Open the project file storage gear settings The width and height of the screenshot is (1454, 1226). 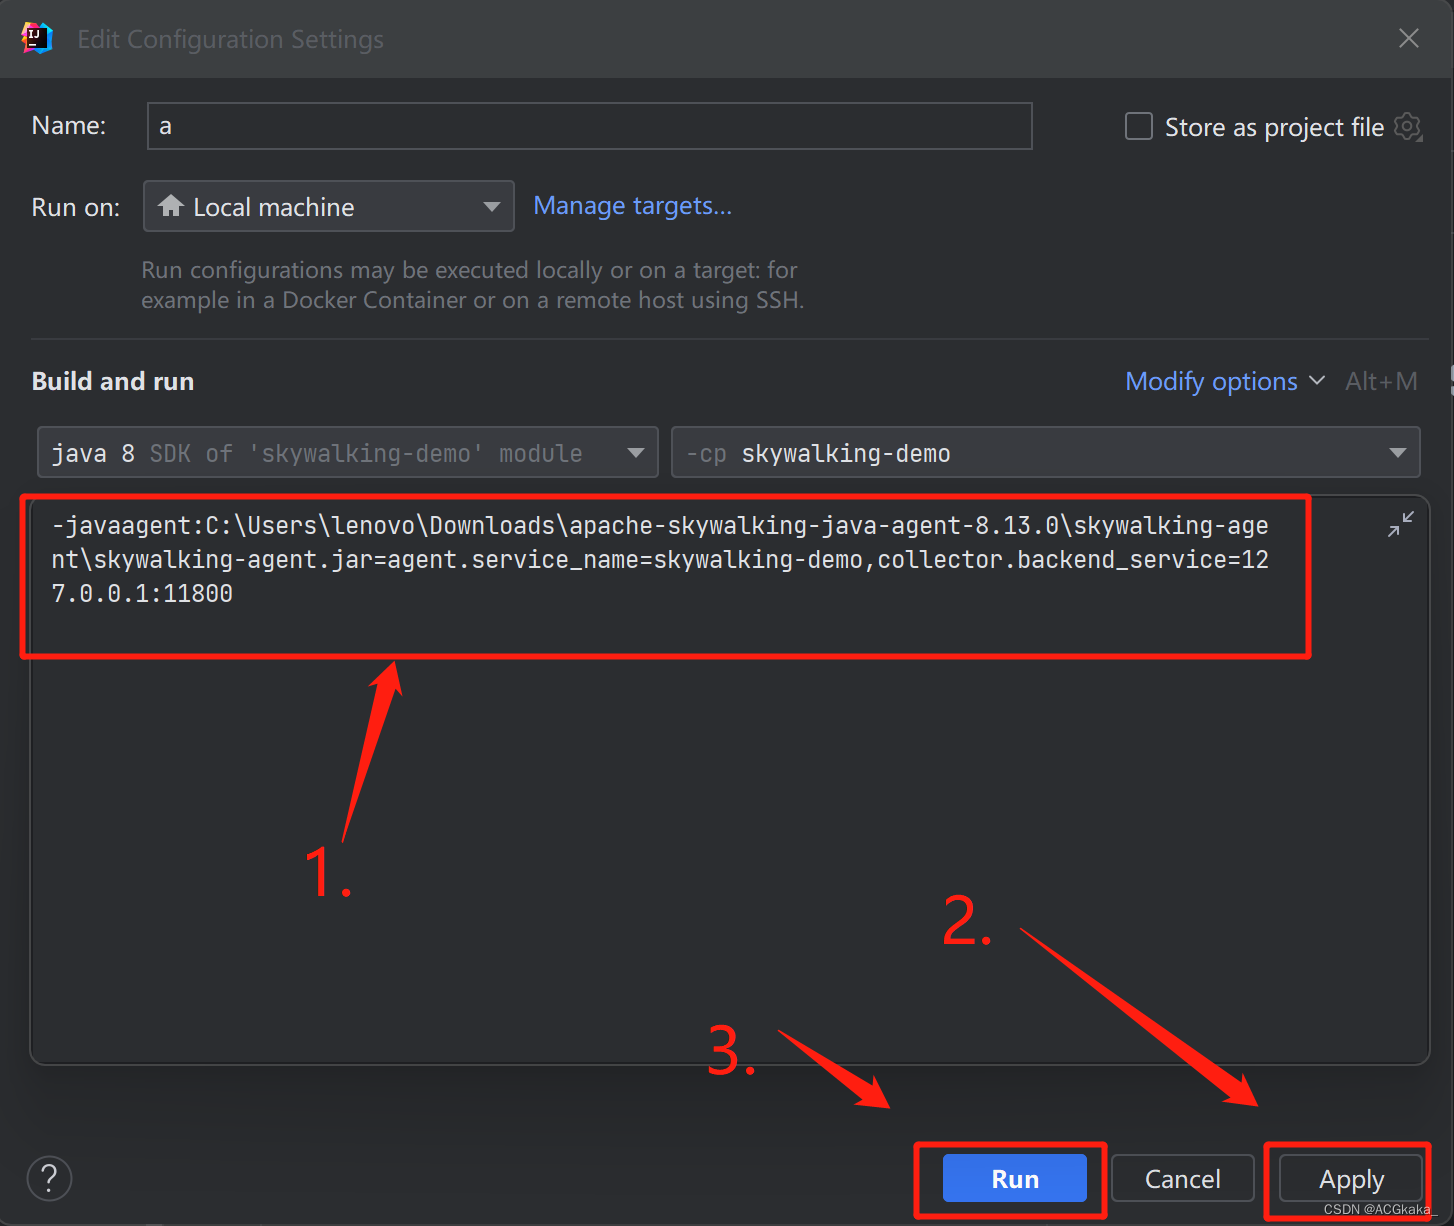click(x=1408, y=127)
